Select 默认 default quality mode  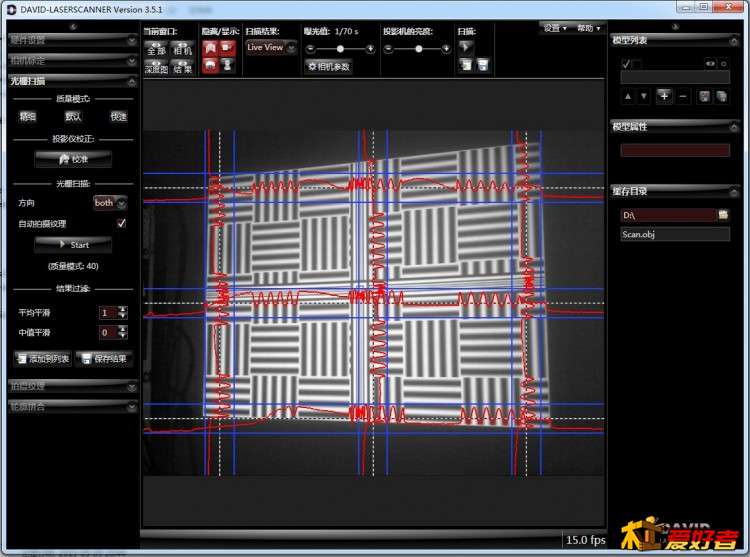pyautogui.click(x=73, y=116)
